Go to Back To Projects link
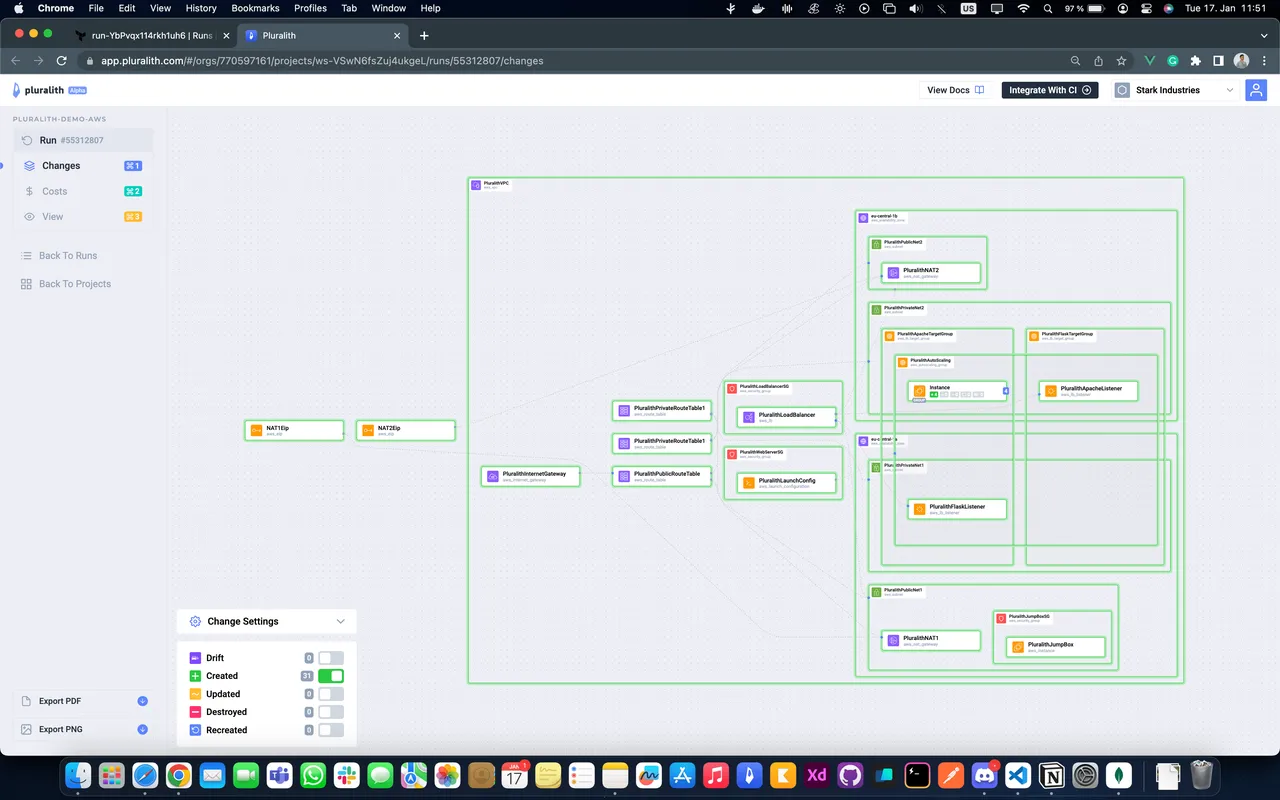The height and width of the screenshot is (800, 1280). coord(75,284)
